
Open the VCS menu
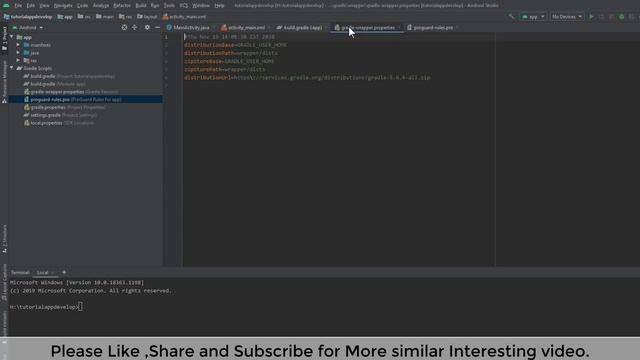tap(184, 6)
